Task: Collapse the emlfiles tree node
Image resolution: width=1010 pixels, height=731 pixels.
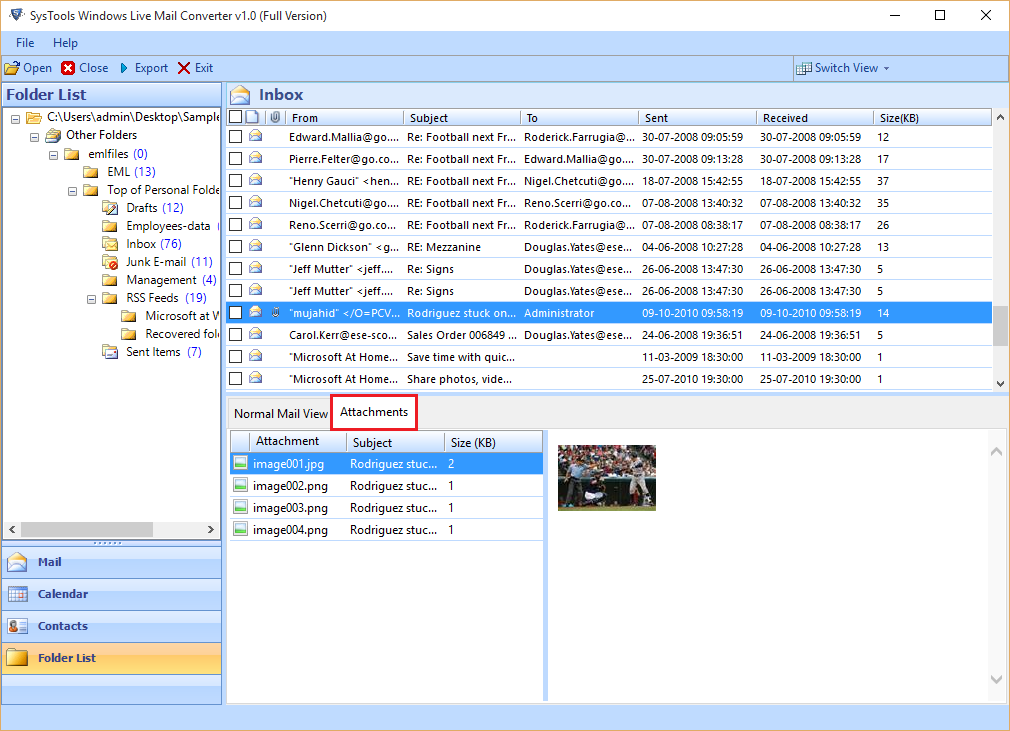Action: tap(53, 155)
